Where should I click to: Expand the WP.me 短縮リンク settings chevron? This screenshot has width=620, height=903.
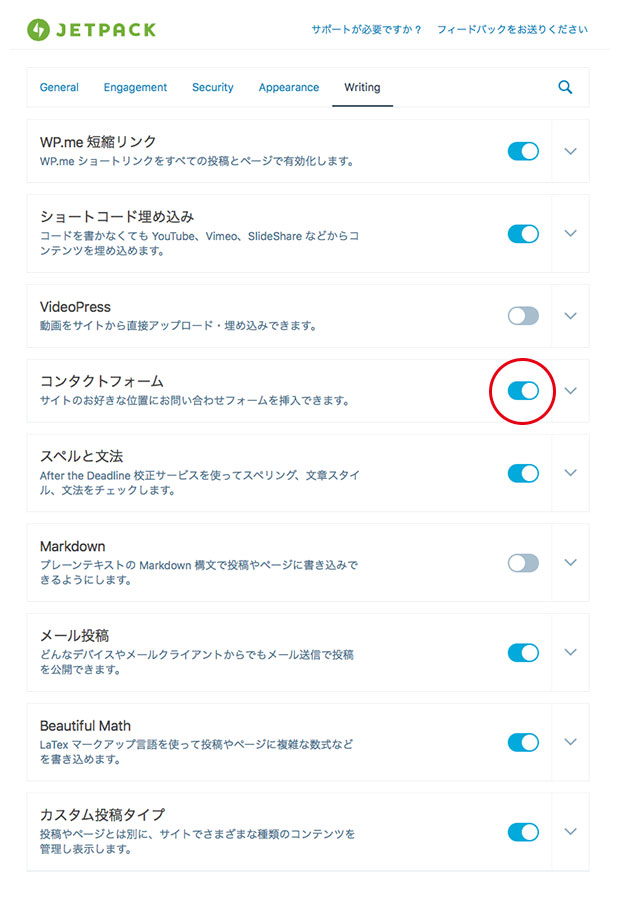point(570,151)
